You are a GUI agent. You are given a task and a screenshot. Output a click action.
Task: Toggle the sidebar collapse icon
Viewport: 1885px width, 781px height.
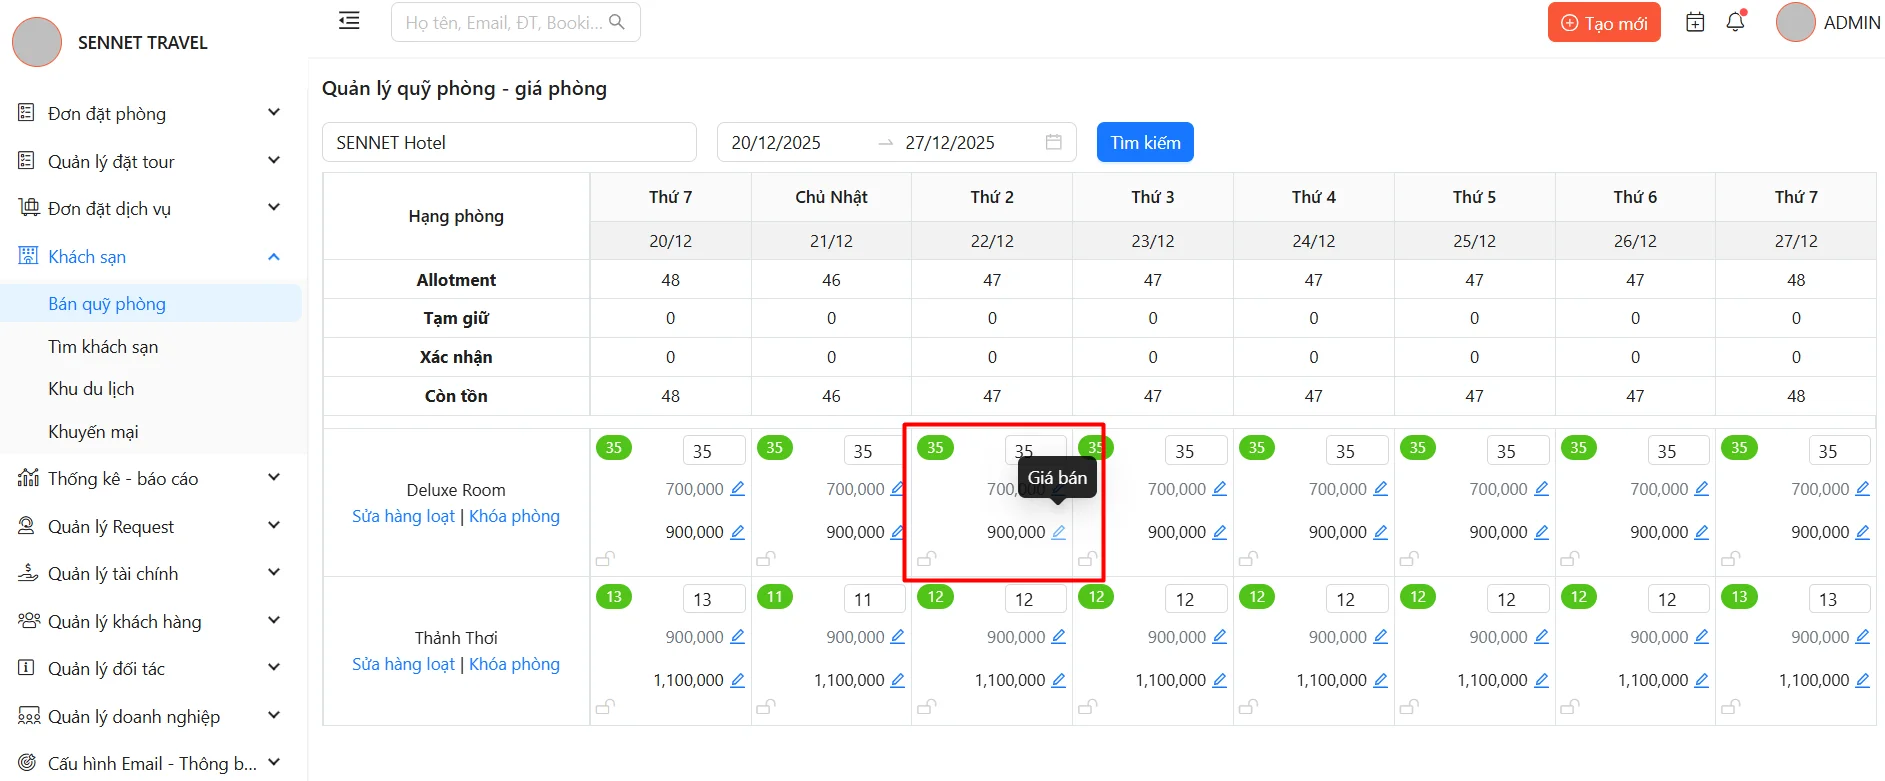click(x=349, y=21)
